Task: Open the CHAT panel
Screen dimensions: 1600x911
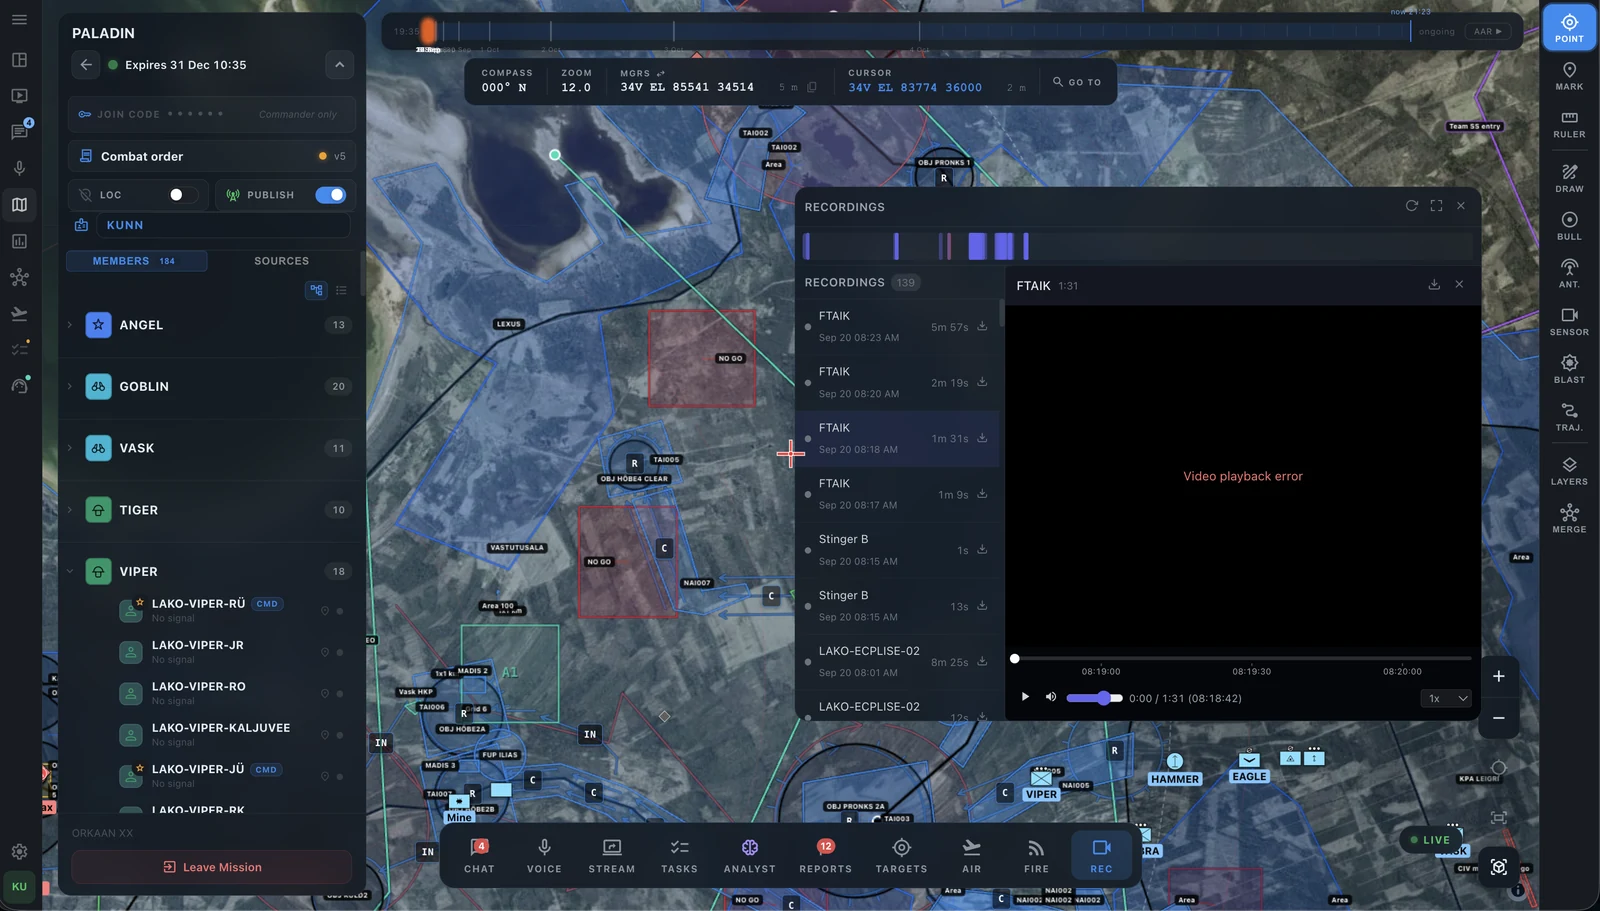Action: pos(479,856)
